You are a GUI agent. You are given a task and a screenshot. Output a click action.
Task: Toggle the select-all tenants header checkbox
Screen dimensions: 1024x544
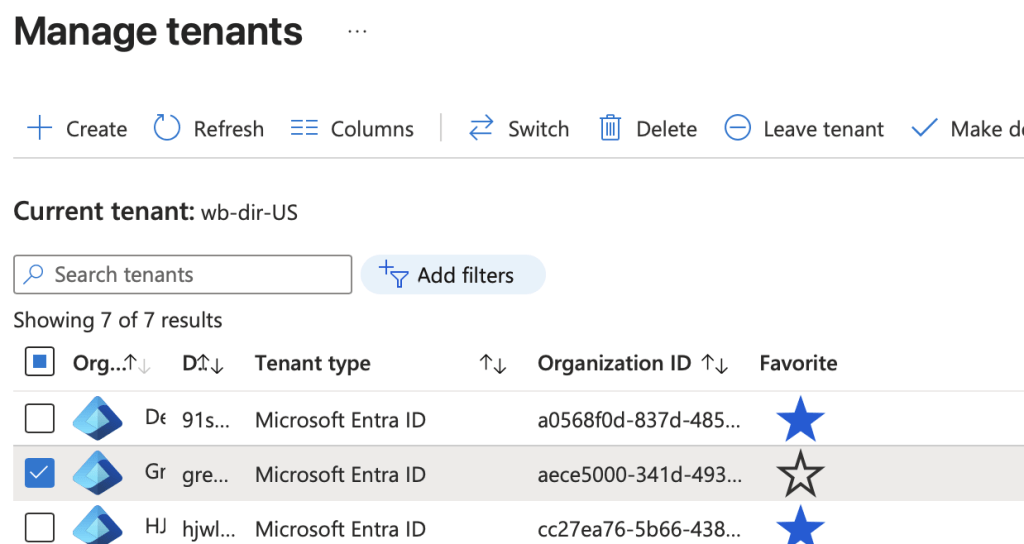39,363
